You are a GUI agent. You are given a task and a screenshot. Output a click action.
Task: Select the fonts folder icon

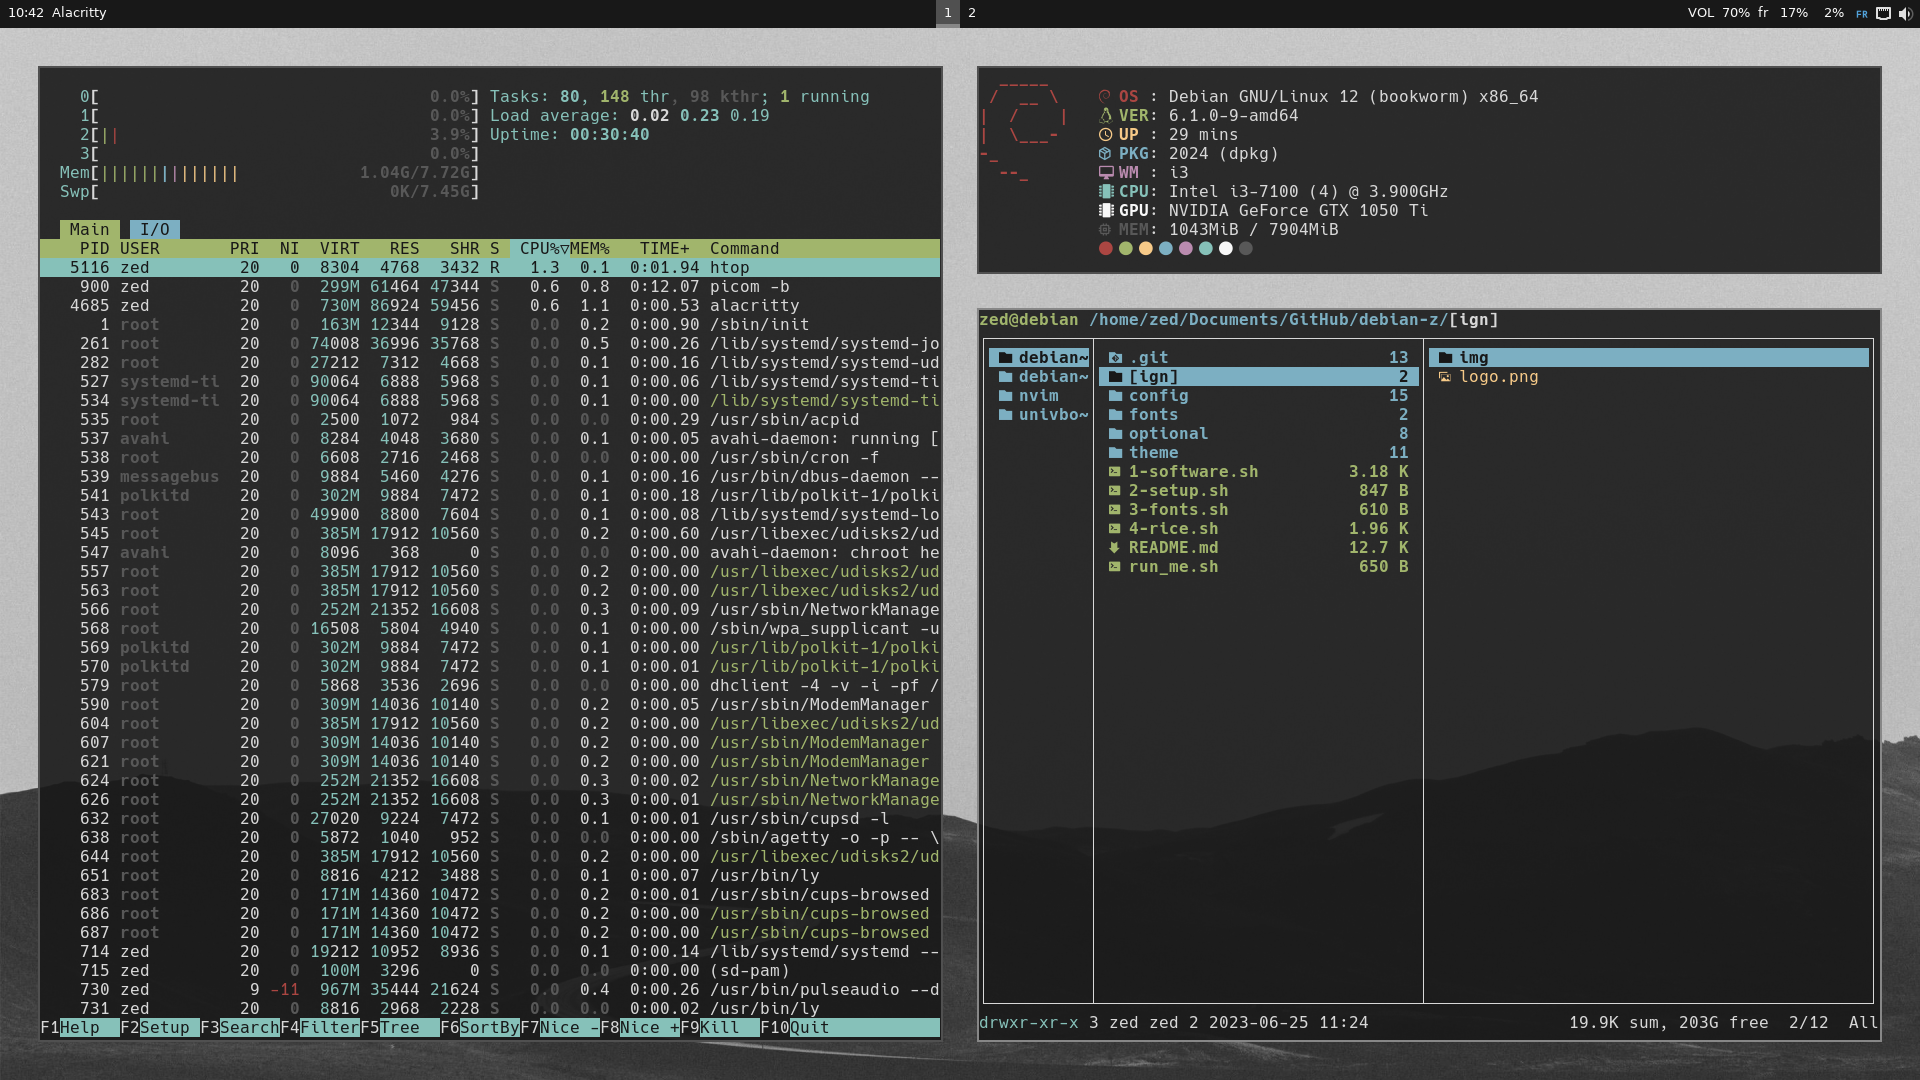coord(1115,414)
